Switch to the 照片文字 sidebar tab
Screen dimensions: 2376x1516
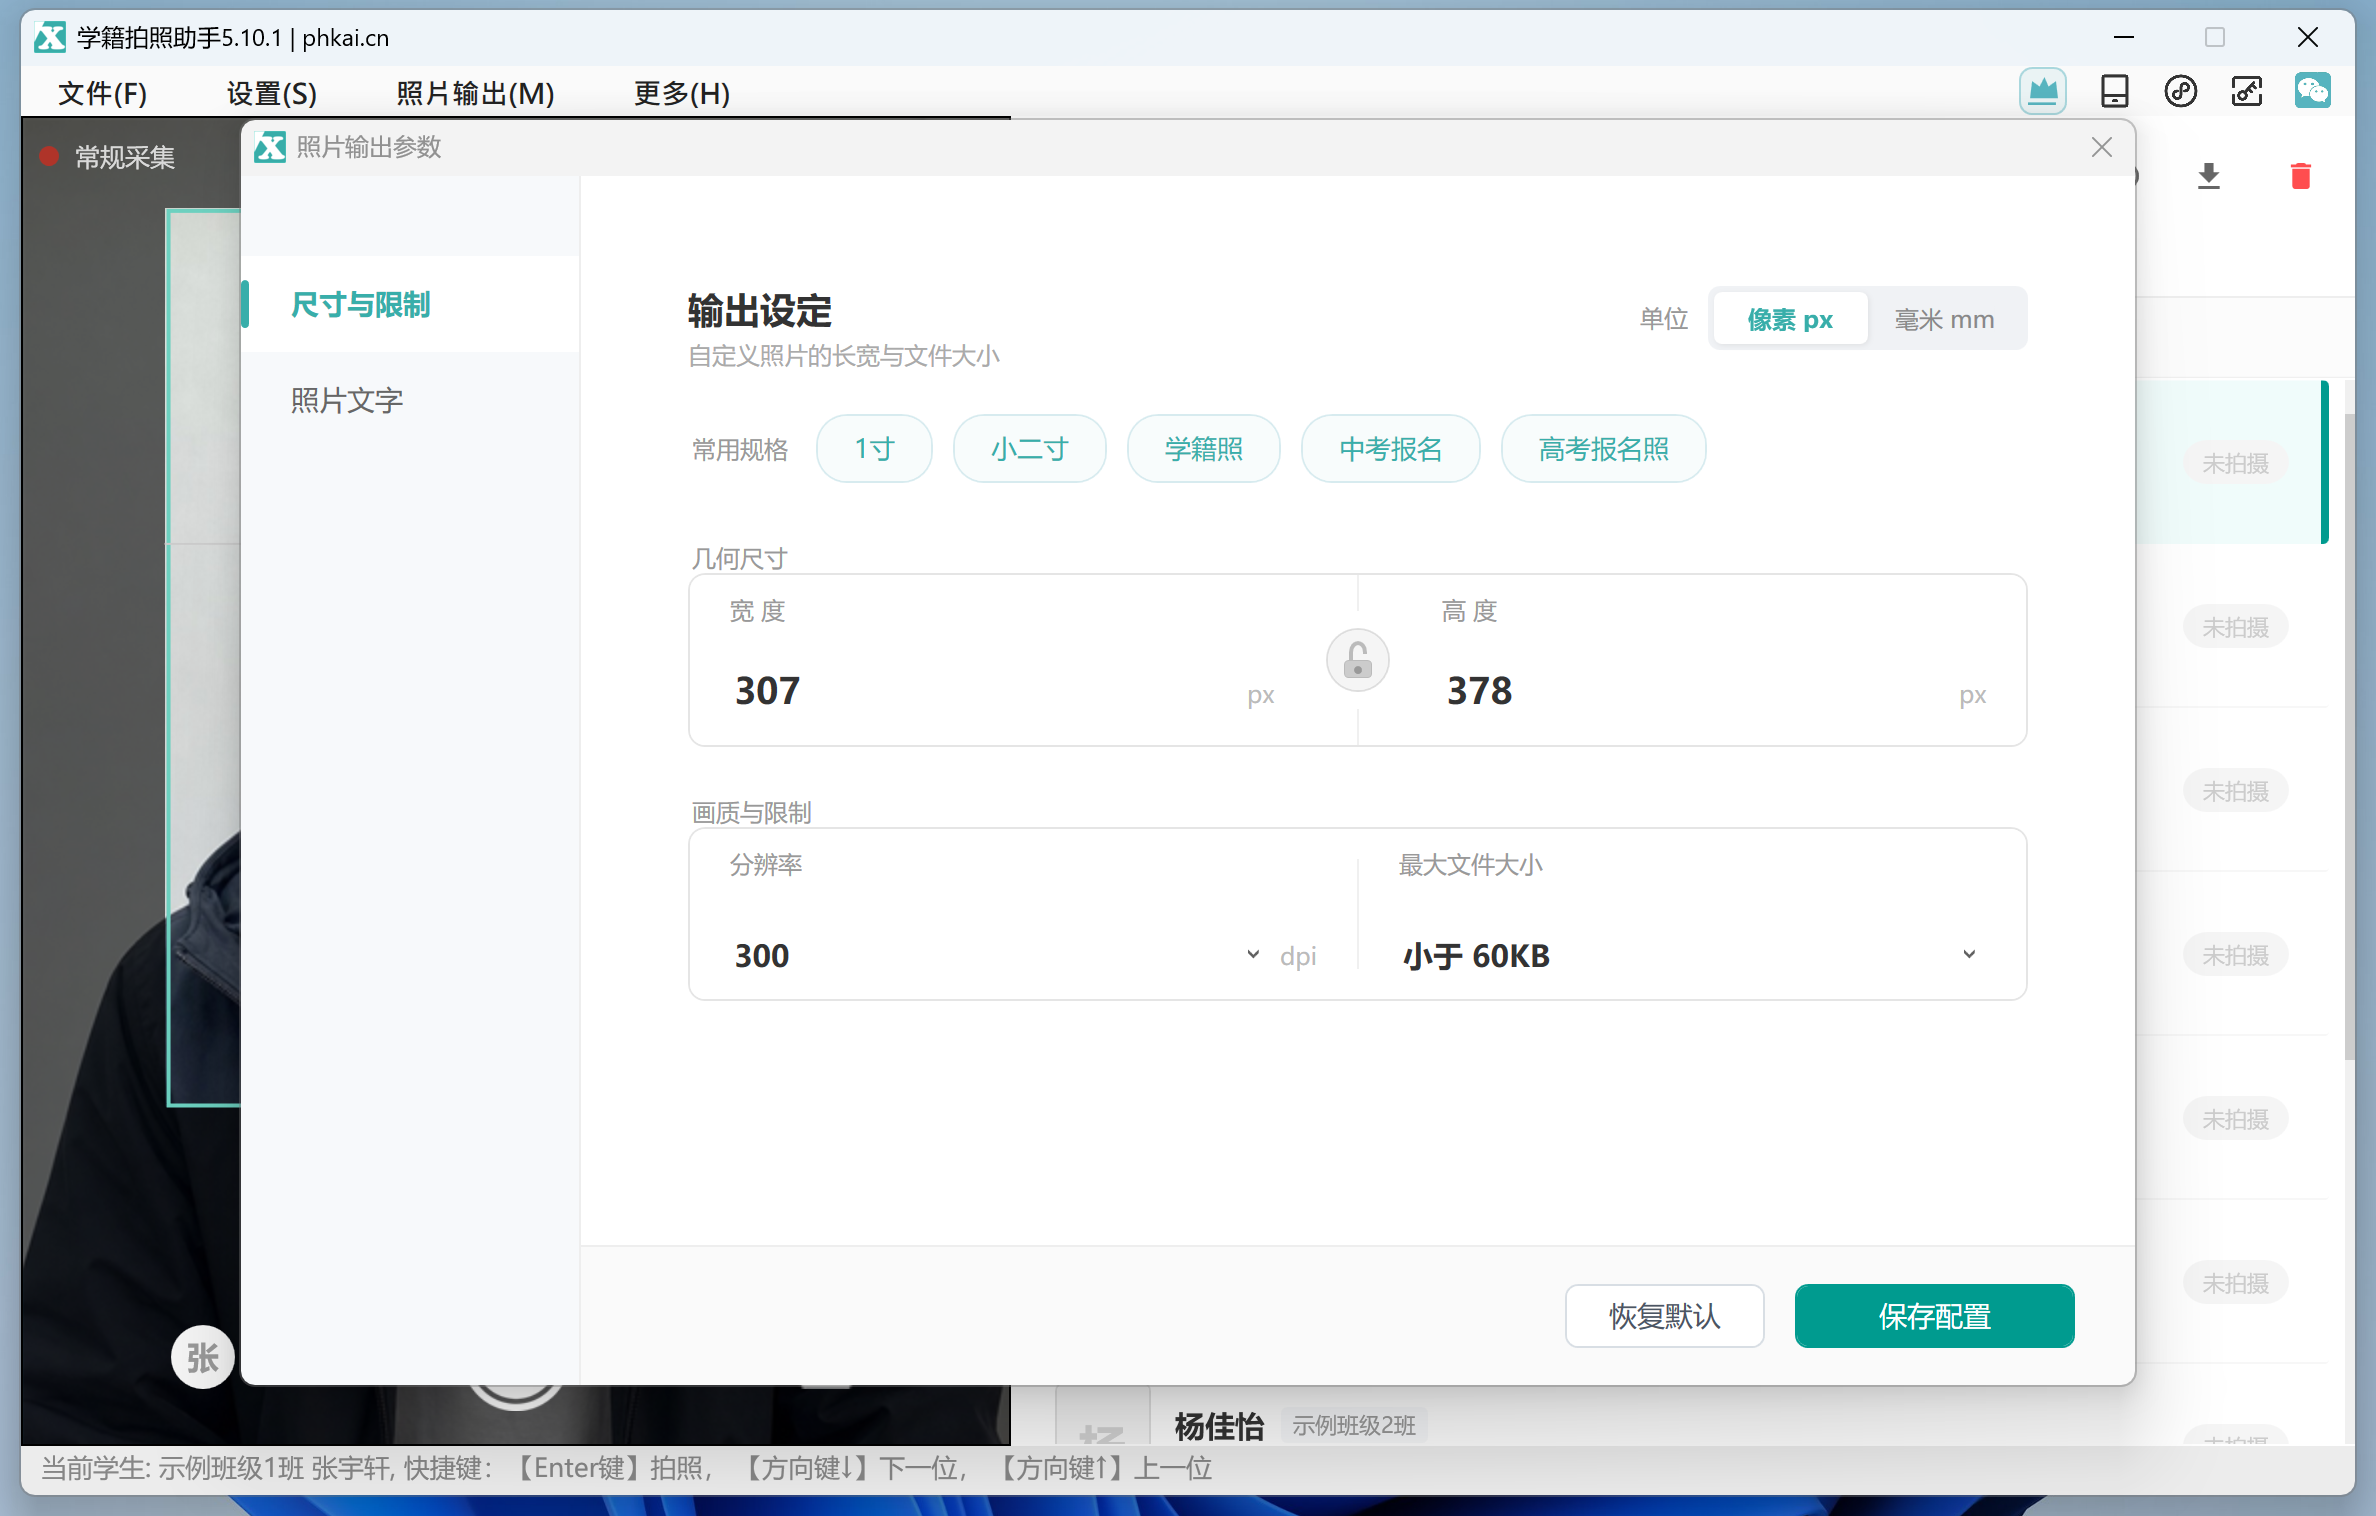coord(410,400)
